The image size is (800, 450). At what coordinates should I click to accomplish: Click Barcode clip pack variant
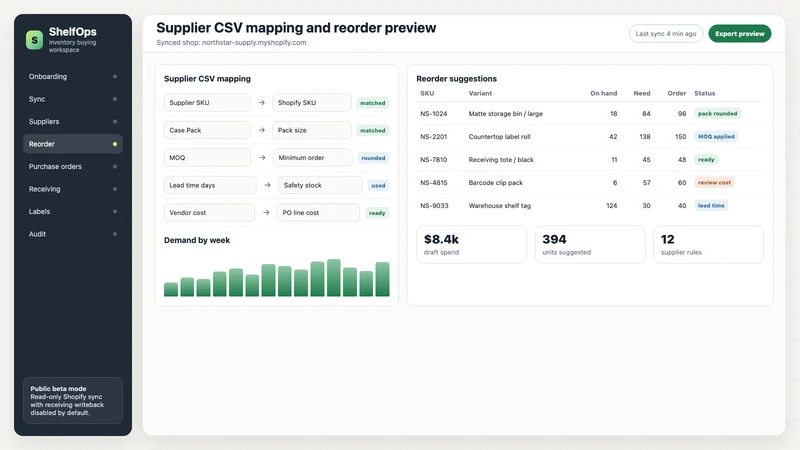(x=495, y=183)
